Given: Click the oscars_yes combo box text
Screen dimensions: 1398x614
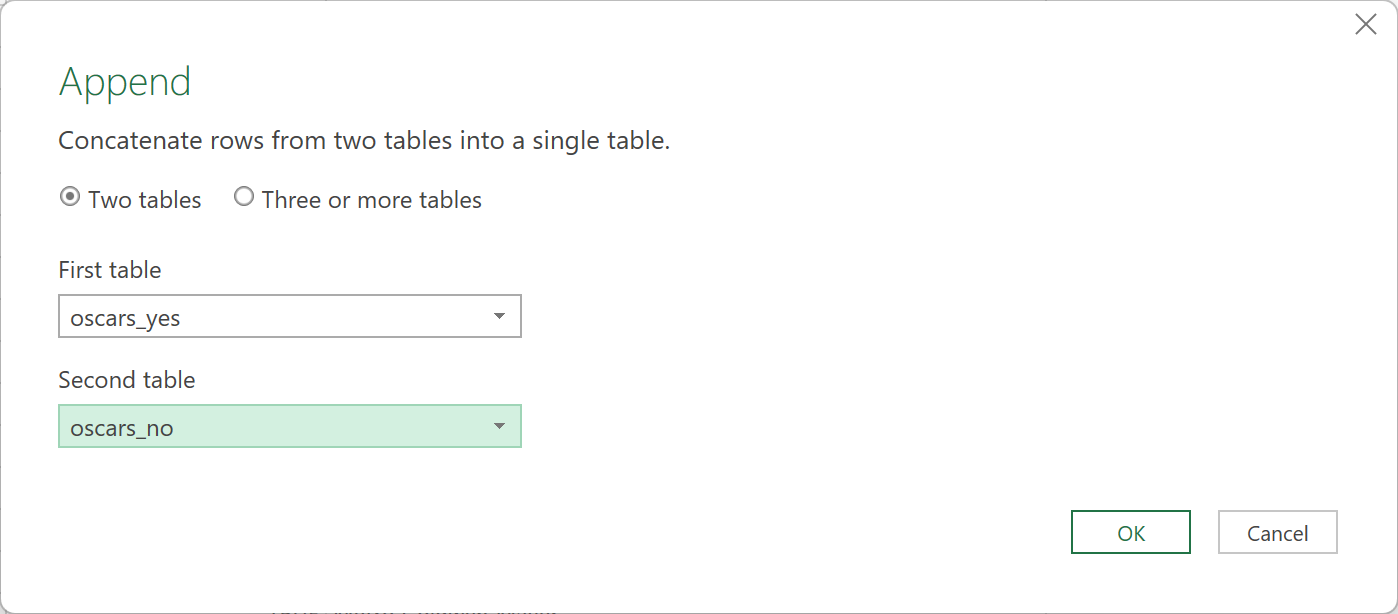Looking at the screenshot, I should pyautogui.click(x=125, y=318).
